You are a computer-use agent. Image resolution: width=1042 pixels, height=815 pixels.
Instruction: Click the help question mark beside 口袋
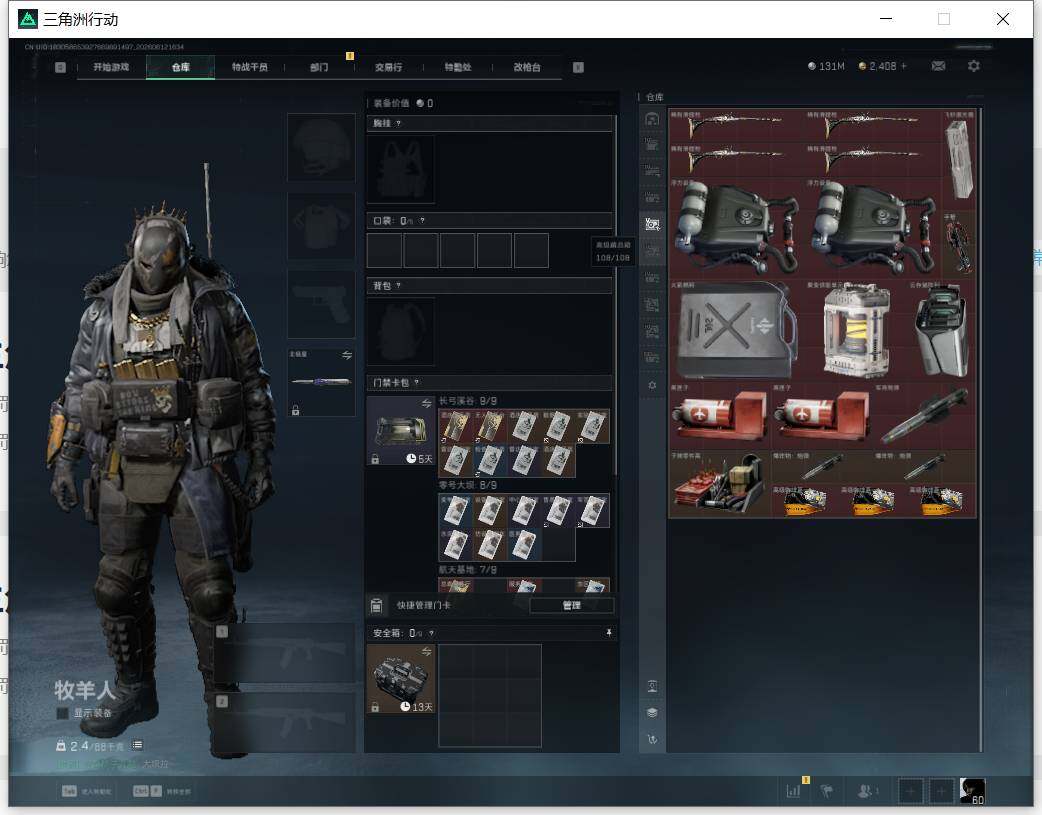point(422,221)
